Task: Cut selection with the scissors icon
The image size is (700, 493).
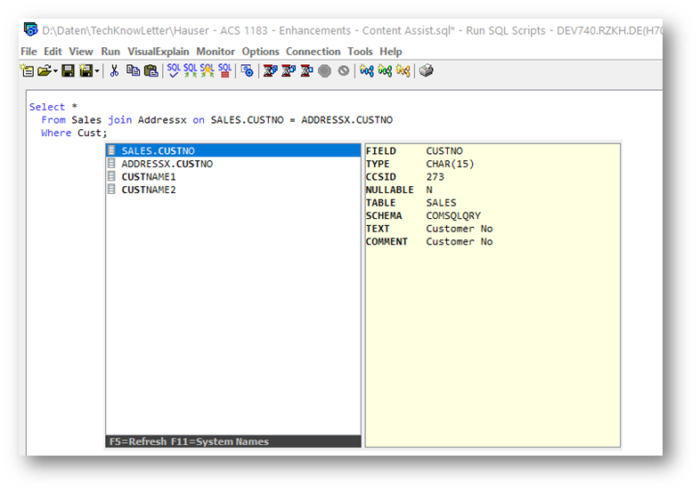Action: (x=114, y=71)
